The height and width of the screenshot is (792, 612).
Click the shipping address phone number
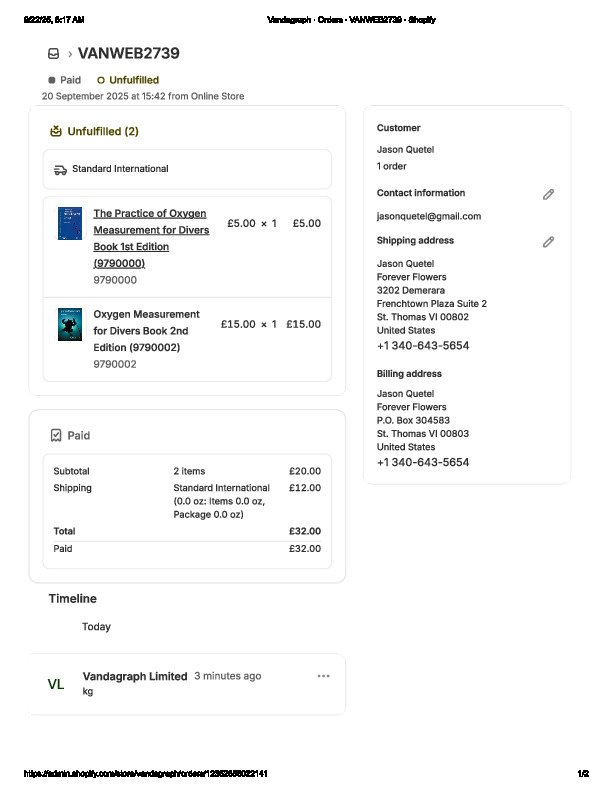click(x=423, y=346)
